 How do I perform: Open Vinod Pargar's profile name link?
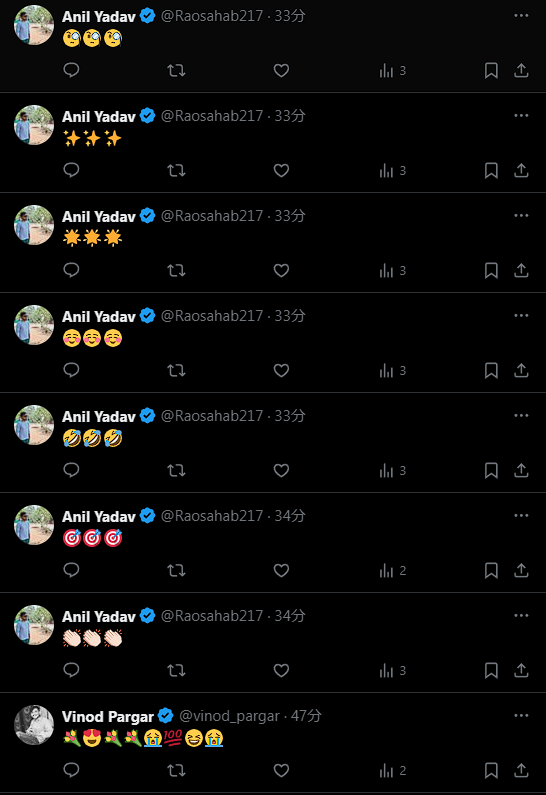click(x=107, y=716)
